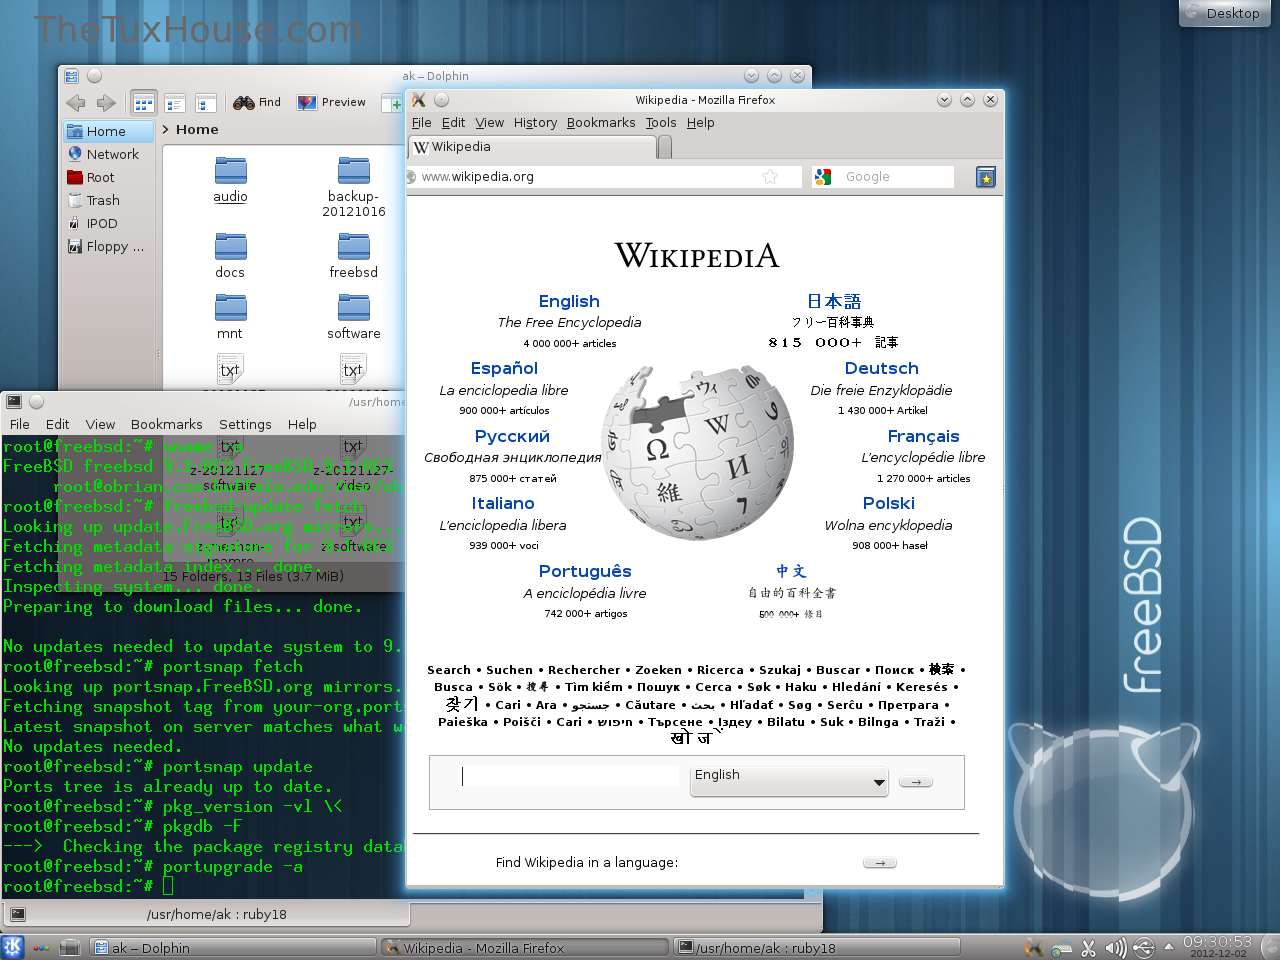Open the Settings menu in Konsole
Image resolution: width=1280 pixels, height=960 pixels.
245,424
